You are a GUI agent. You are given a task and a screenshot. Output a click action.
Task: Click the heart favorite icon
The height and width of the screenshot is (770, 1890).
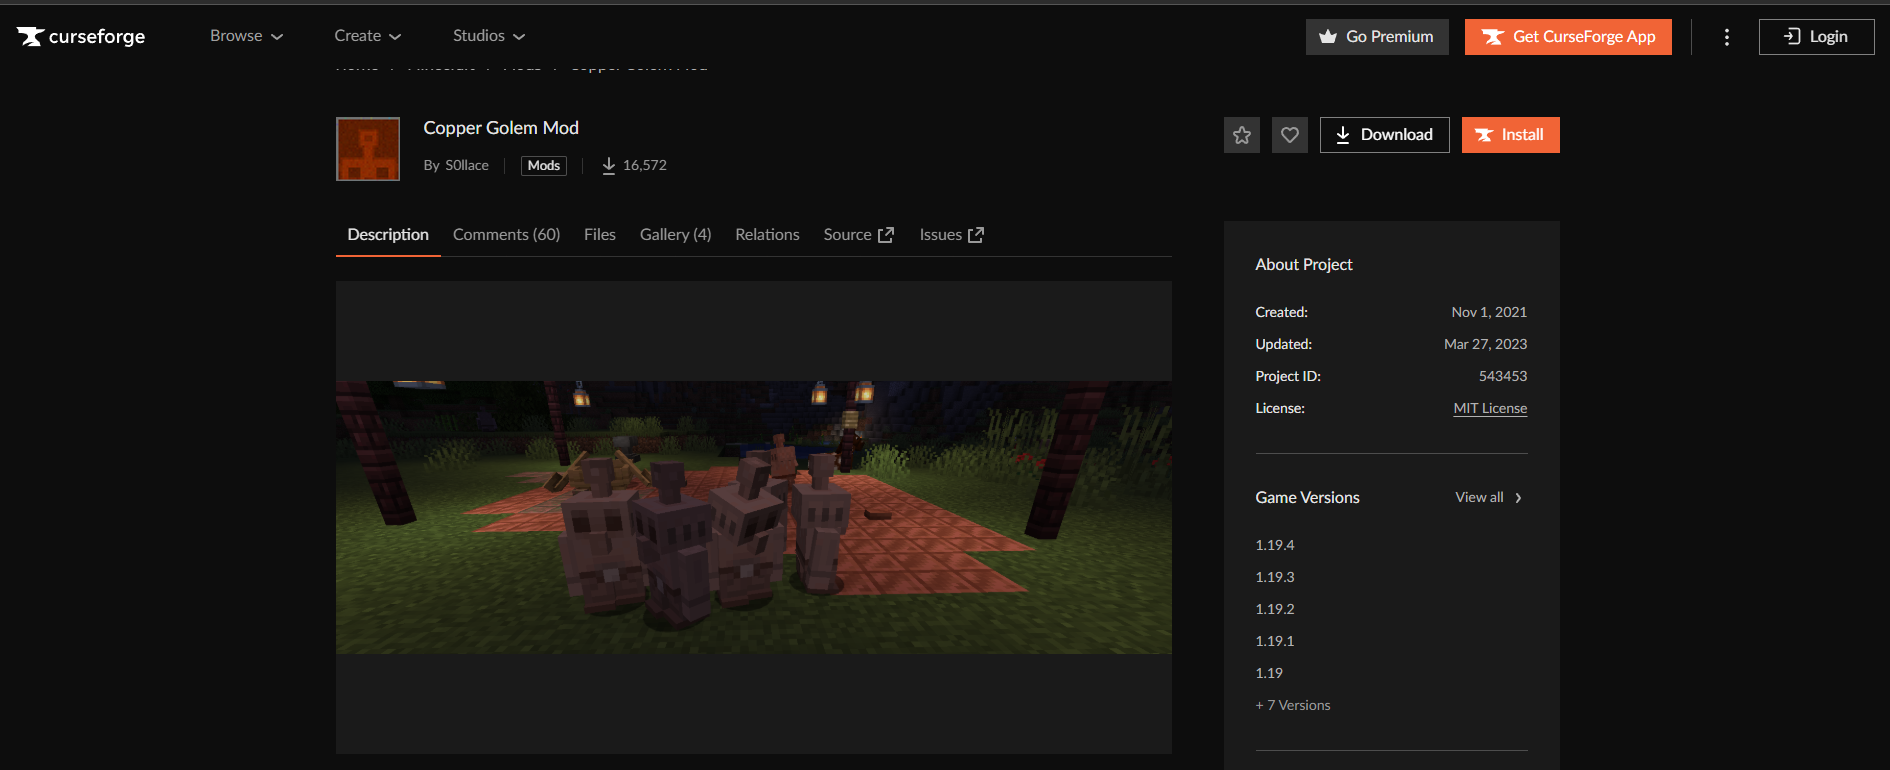point(1290,135)
